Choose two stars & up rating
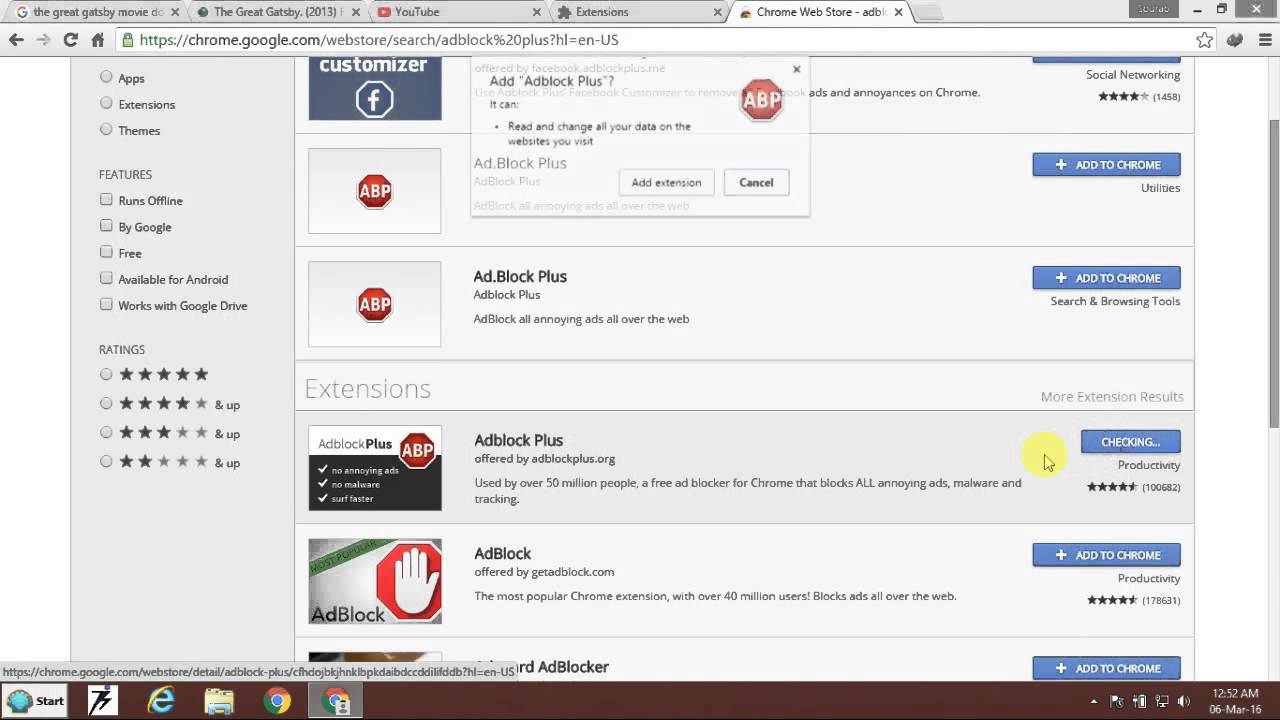The width and height of the screenshot is (1280, 720). tap(106, 461)
